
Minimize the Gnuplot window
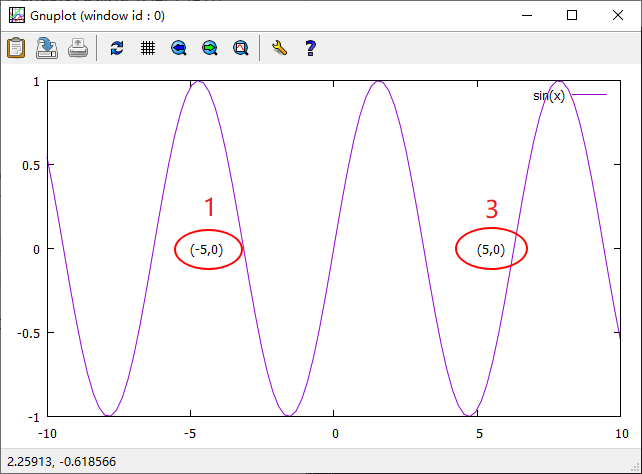coord(527,16)
